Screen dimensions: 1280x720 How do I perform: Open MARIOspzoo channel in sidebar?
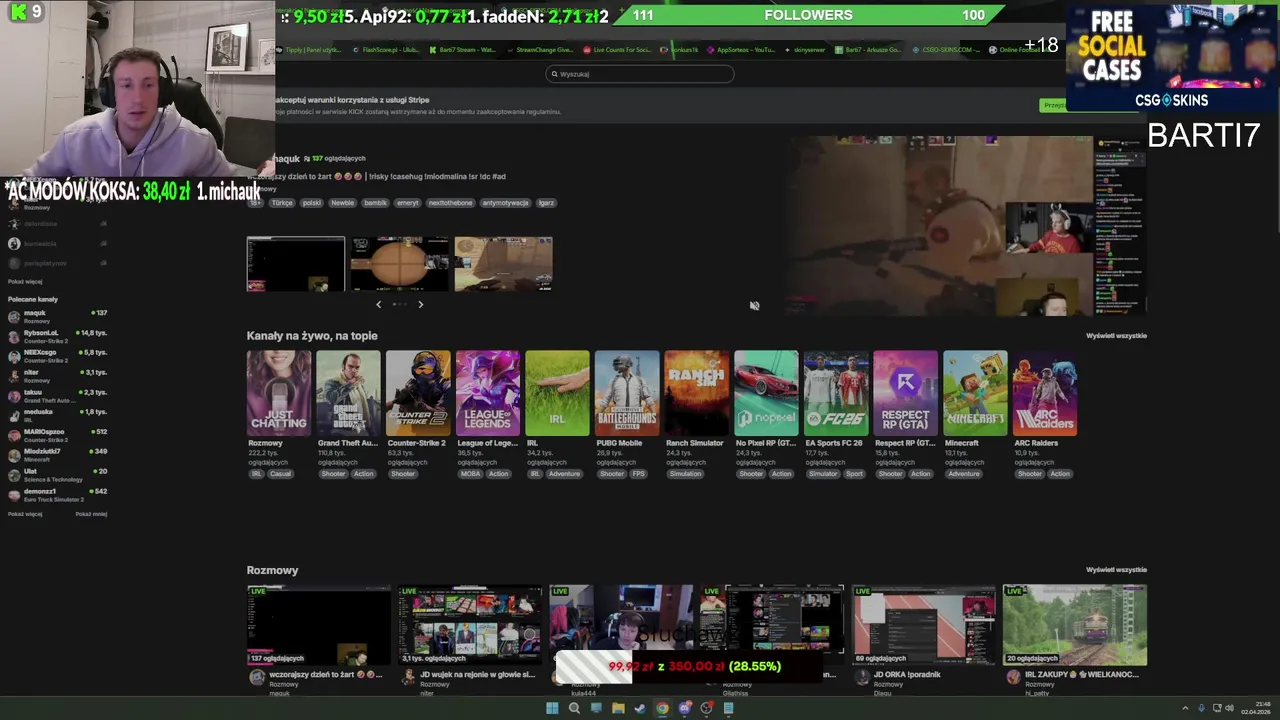click(58, 435)
